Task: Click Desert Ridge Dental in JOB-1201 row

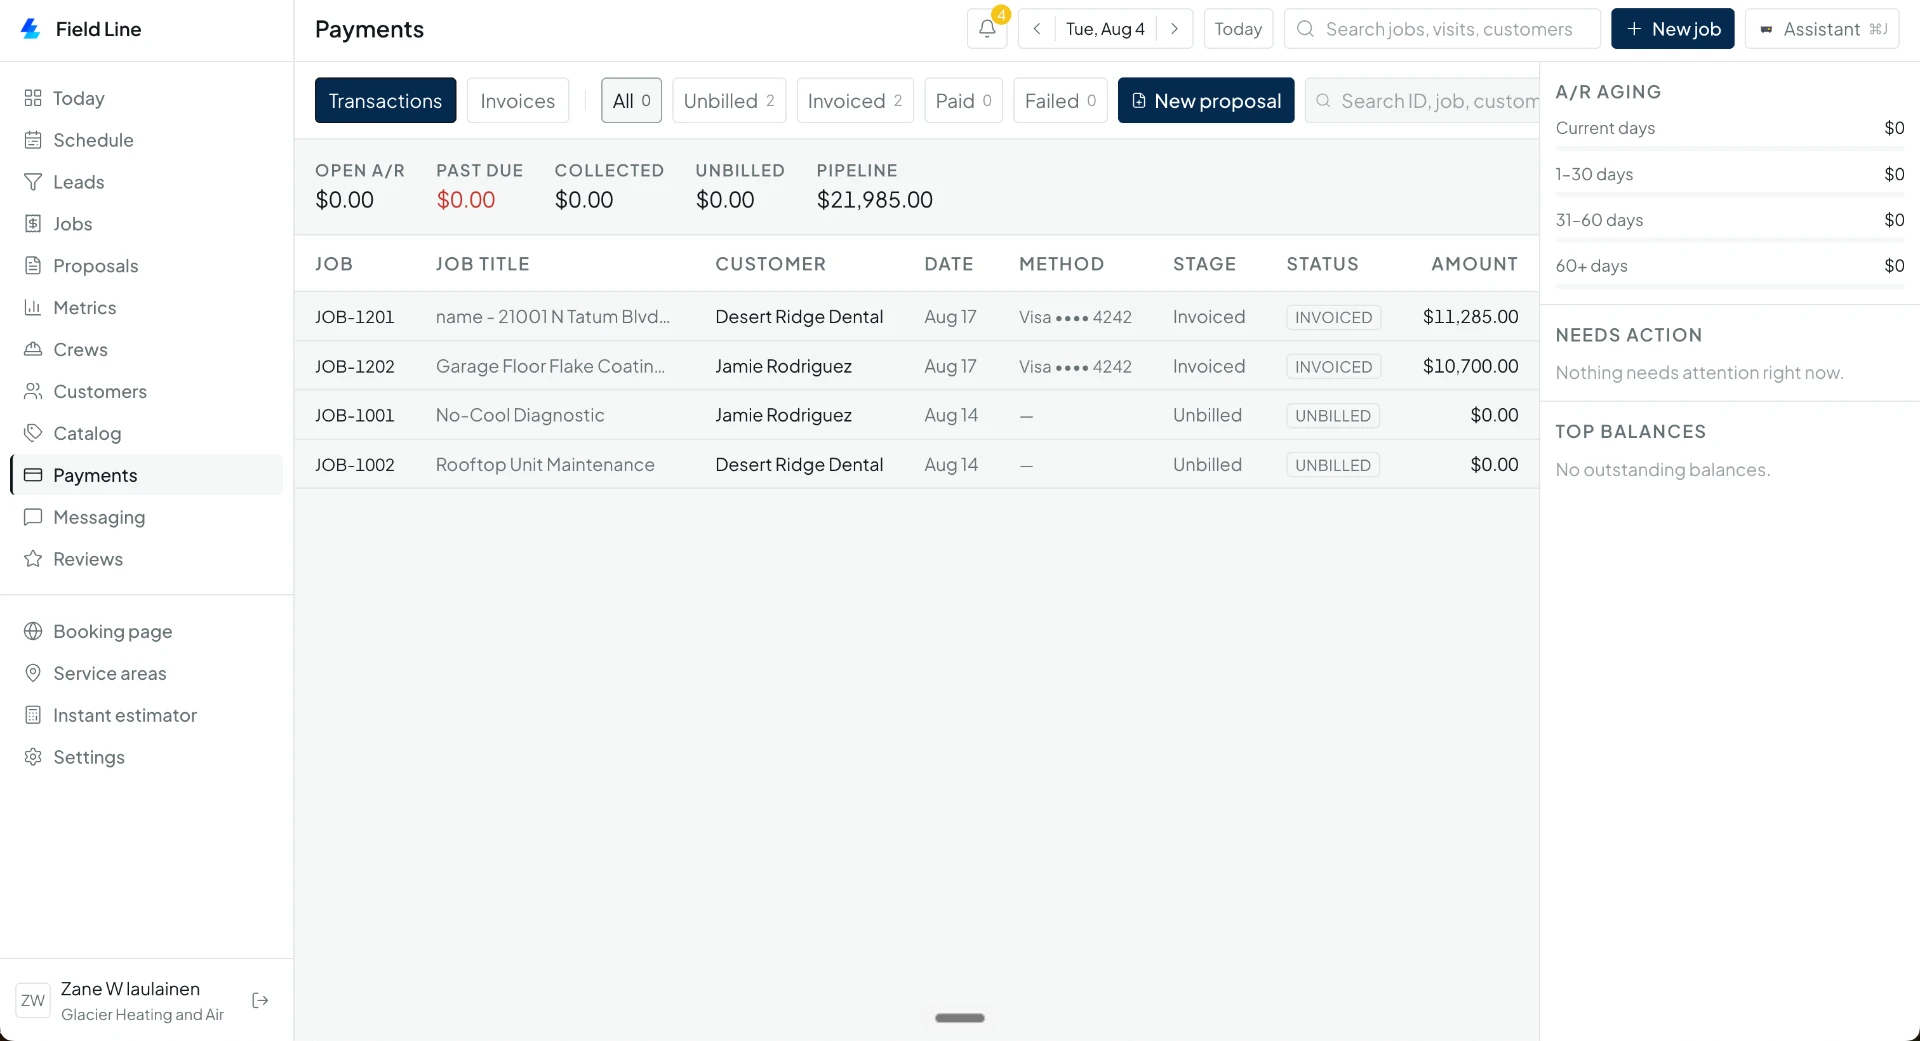Action: click(799, 317)
